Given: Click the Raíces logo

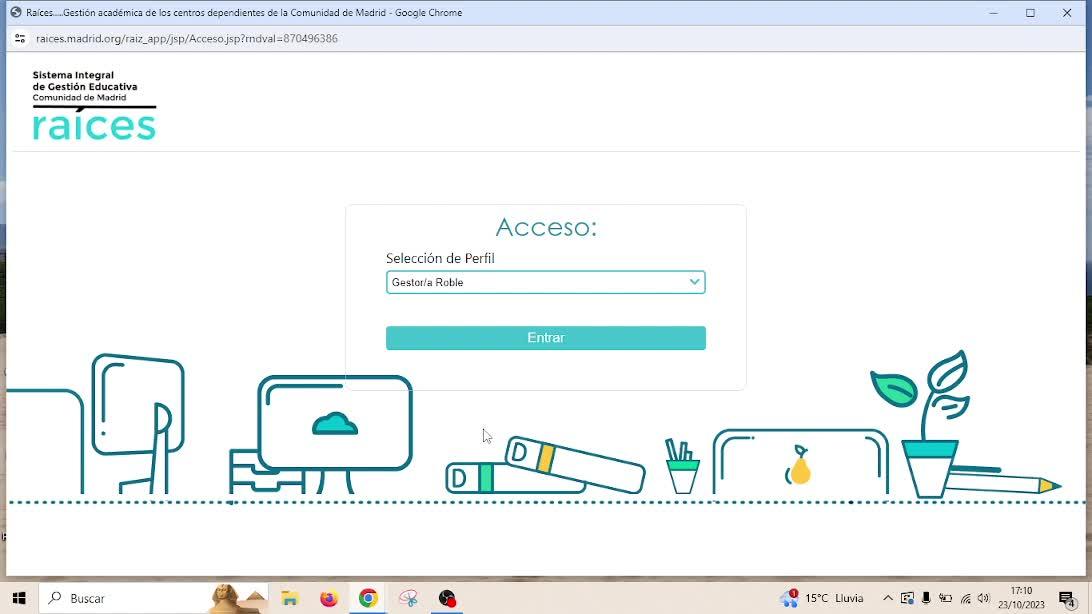Looking at the screenshot, I should (x=94, y=105).
